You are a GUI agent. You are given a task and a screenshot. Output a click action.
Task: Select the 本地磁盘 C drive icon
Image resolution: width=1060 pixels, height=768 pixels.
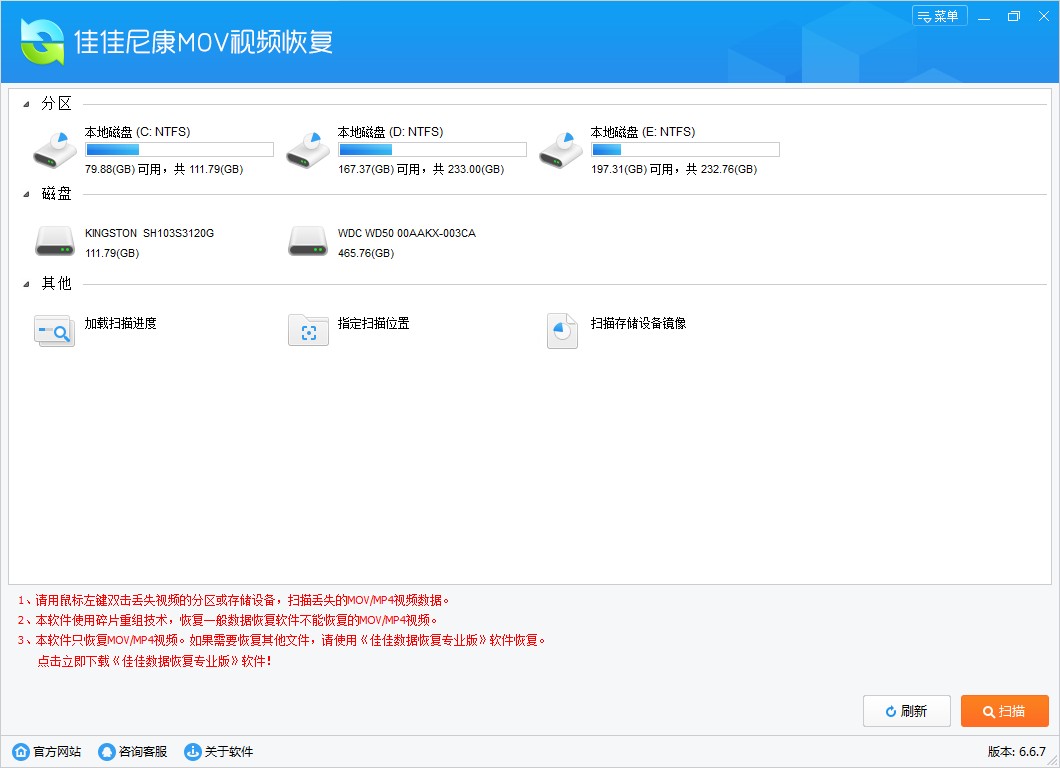click(54, 148)
